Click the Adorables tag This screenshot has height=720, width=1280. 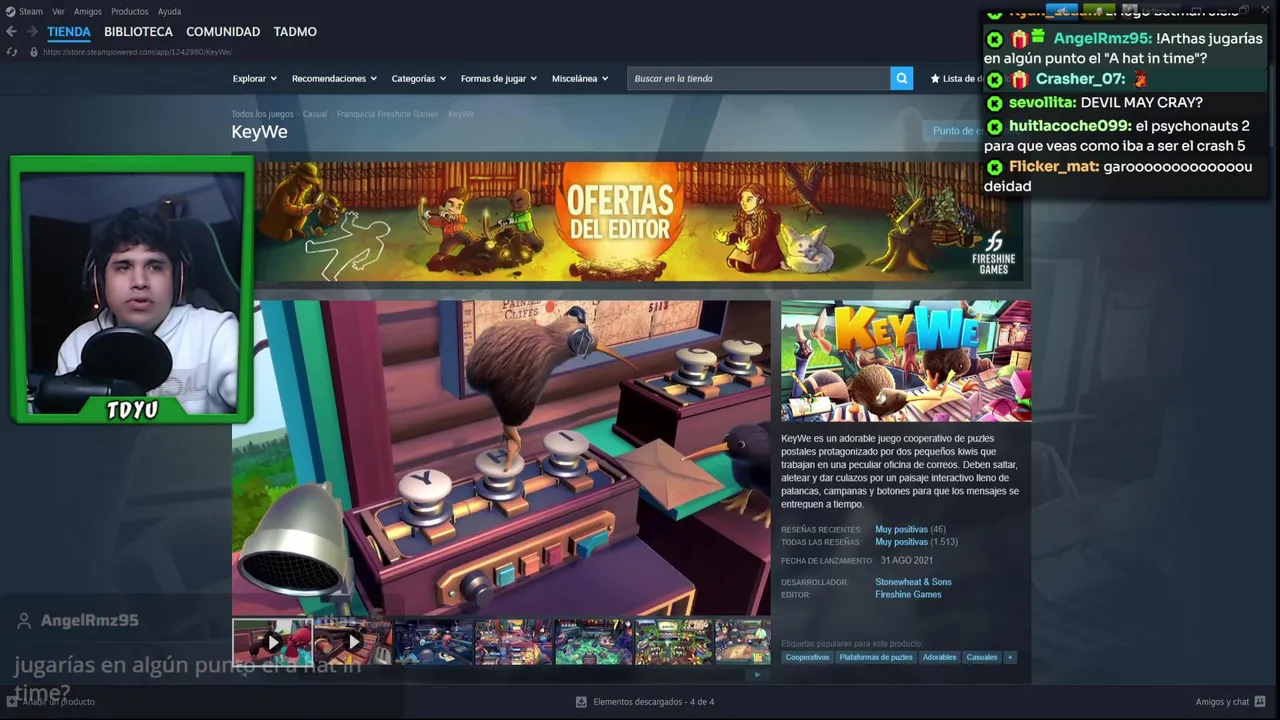[x=939, y=657]
